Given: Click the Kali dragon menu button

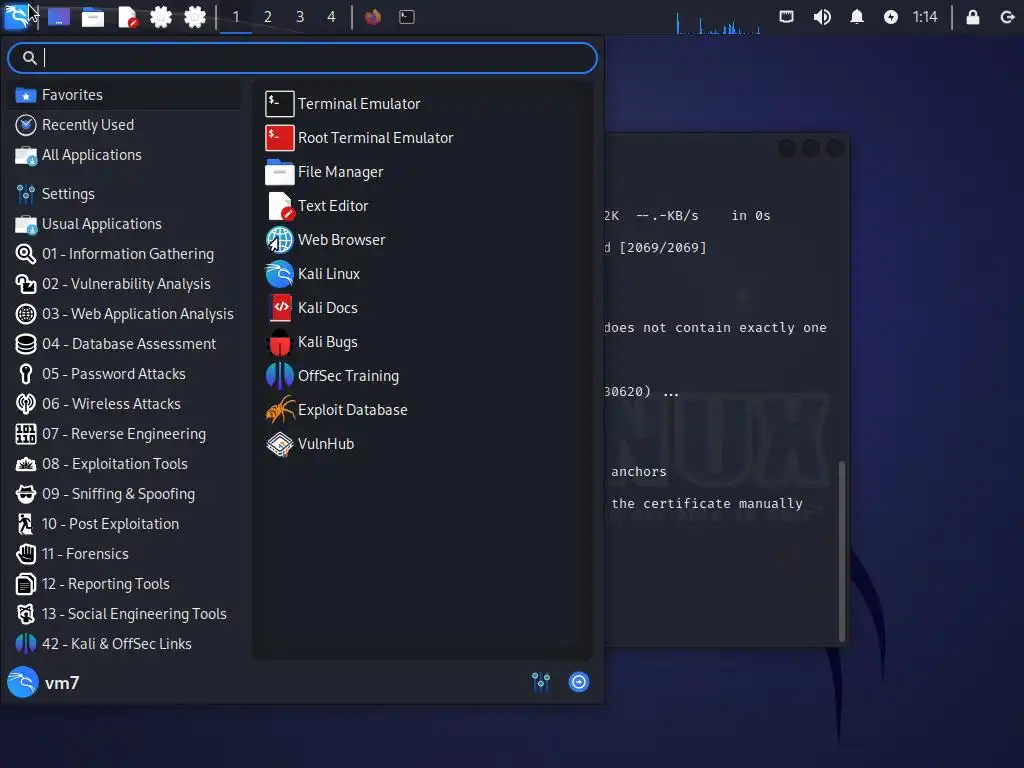Looking at the screenshot, I should (18, 16).
